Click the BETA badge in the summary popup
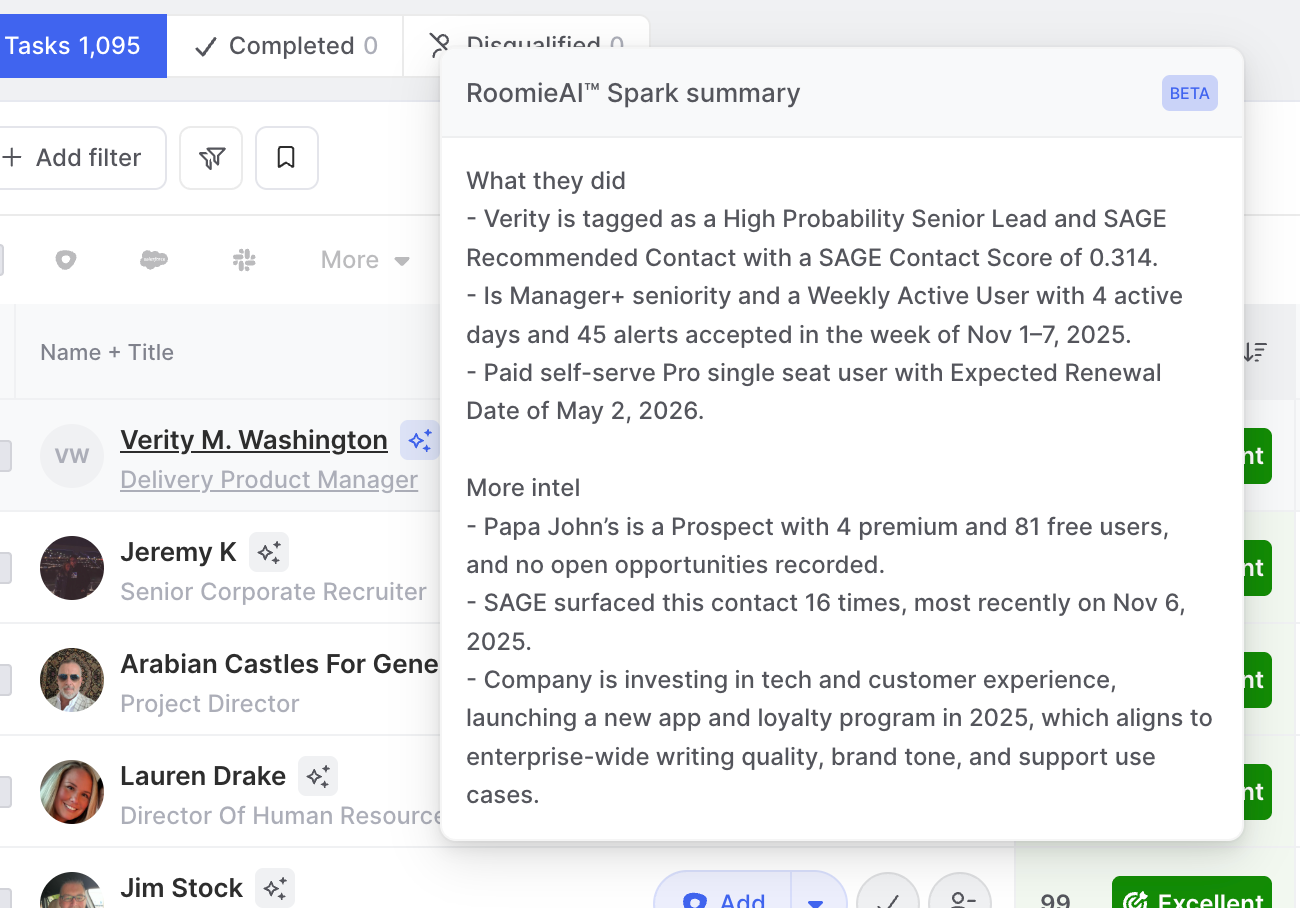Screen dimensions: 1300x908 click(1190, 93)
